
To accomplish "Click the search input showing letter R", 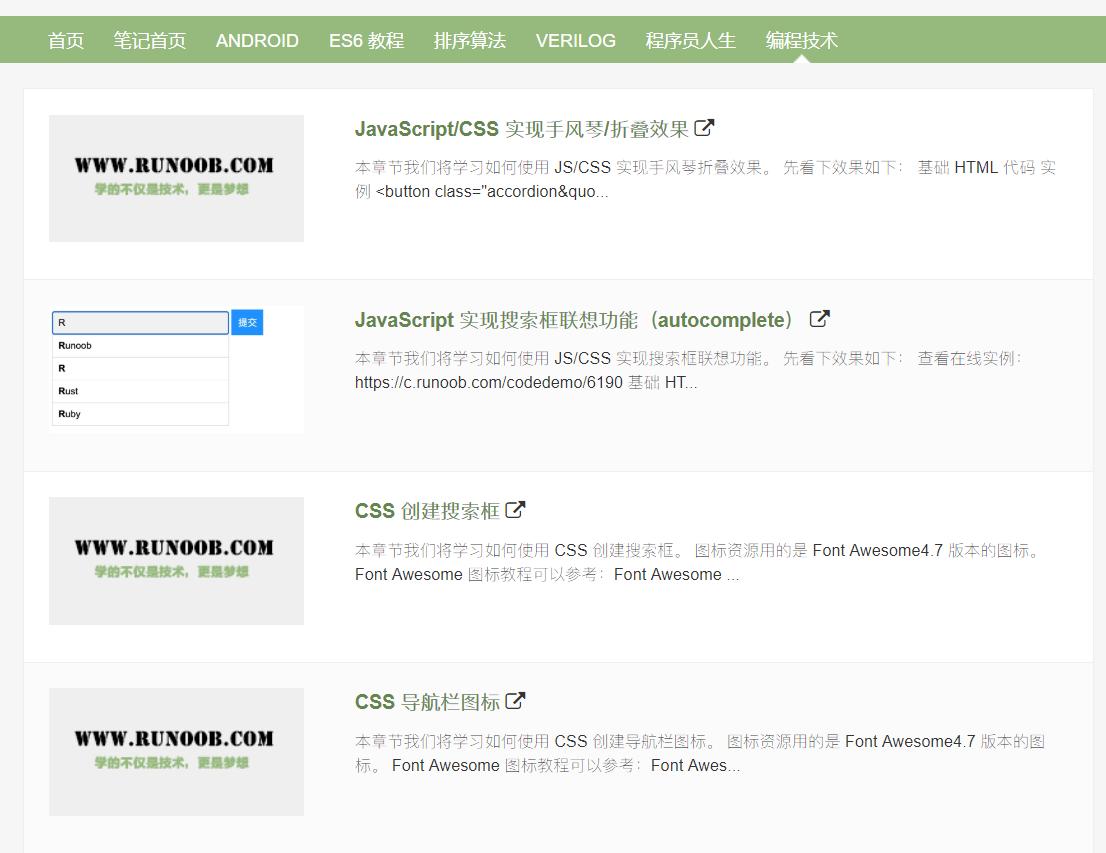I will (x=140, y=322).
